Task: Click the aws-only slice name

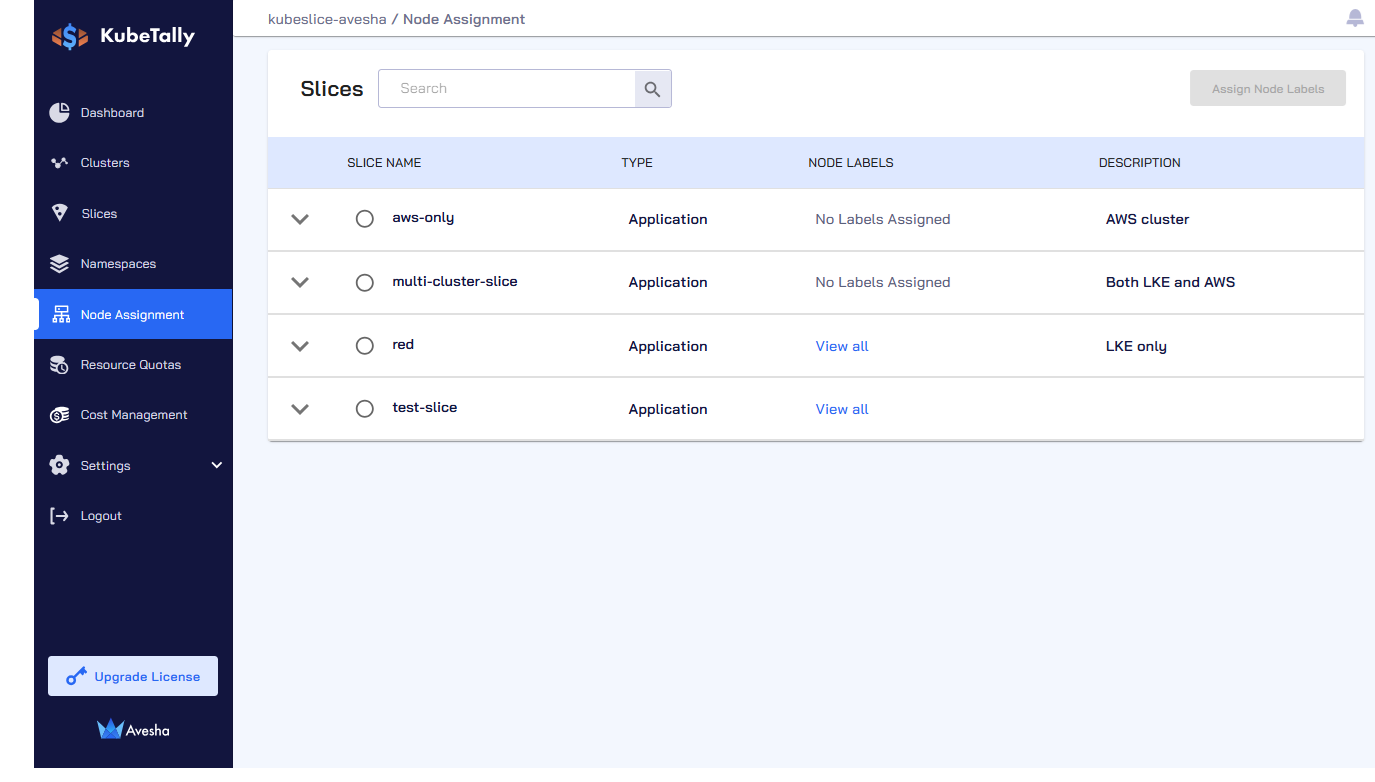Action: point(423,218)
